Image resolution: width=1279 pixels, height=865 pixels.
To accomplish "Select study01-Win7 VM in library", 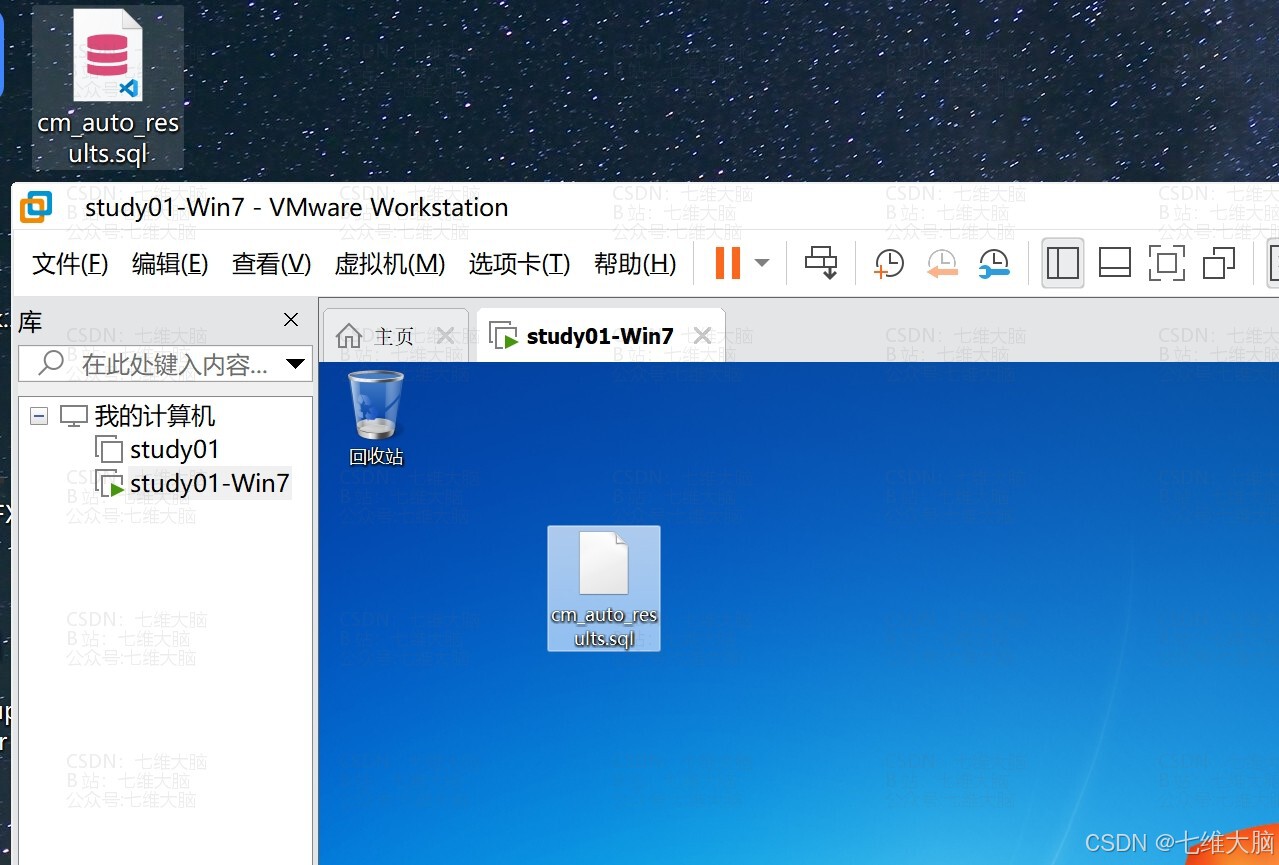I will tap(210, 484).
